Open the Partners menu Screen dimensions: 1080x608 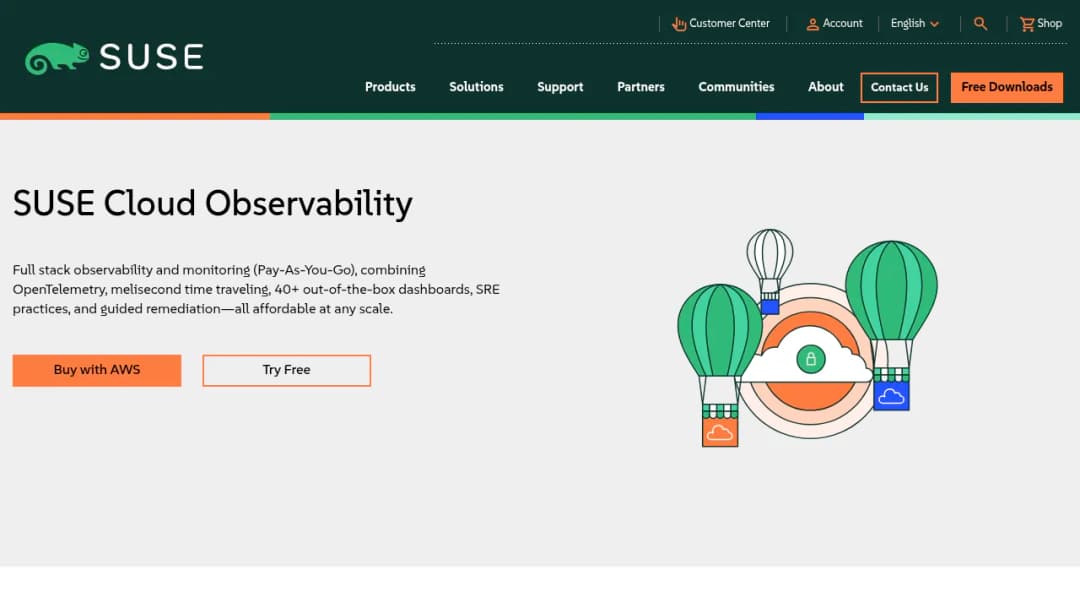pos(641,87)
